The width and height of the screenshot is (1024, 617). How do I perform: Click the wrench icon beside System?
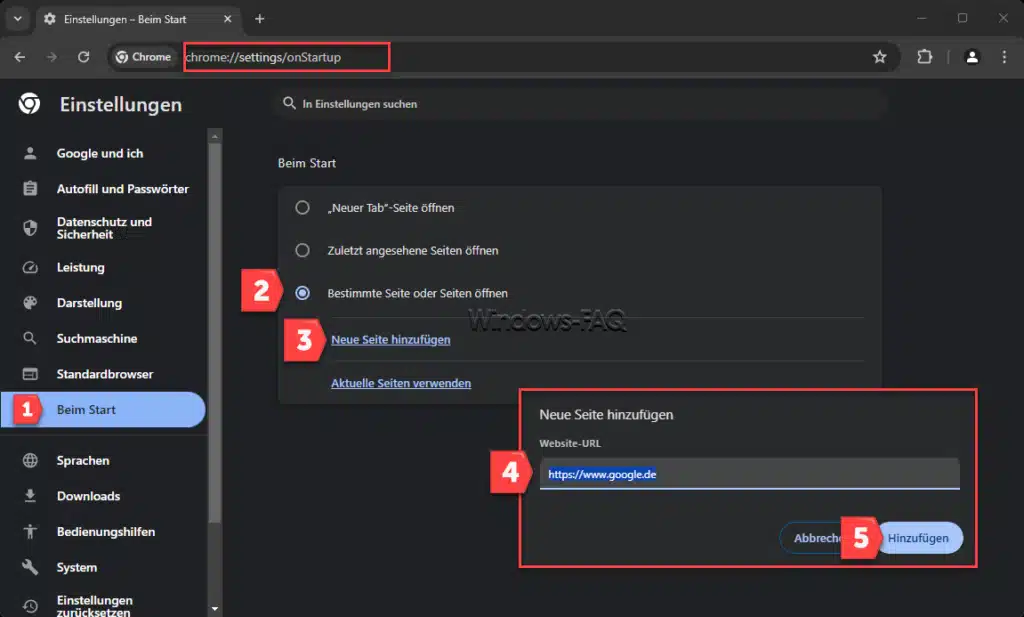pos(30,567)
